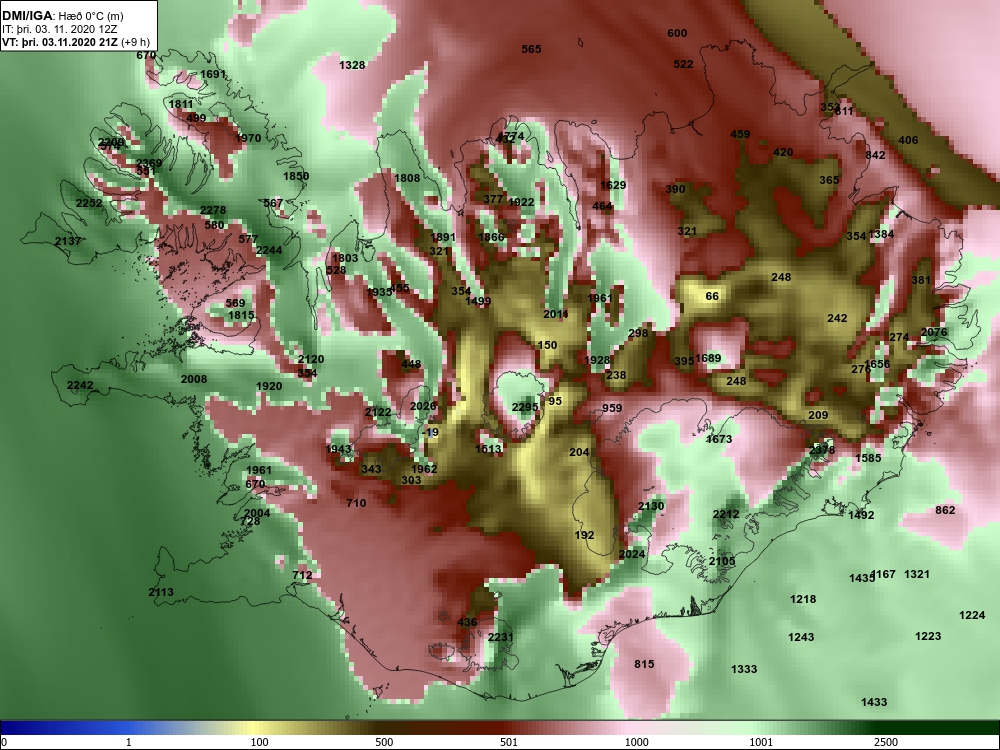Viewport: 1000px width, 750px height.
Task: Click the map value '2113'
Action: tap(161, 592)
